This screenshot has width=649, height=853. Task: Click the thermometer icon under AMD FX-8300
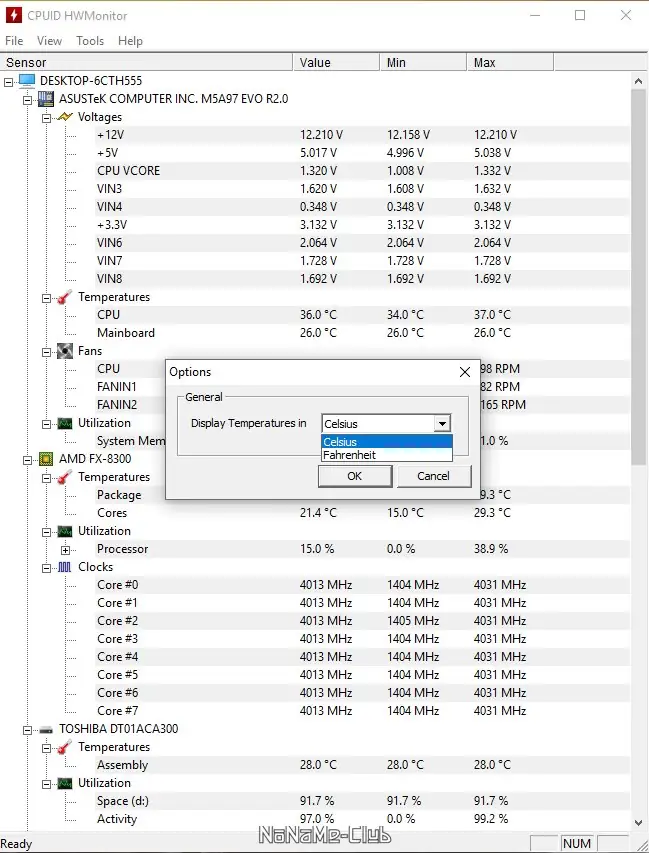click(x=65, y=477)
